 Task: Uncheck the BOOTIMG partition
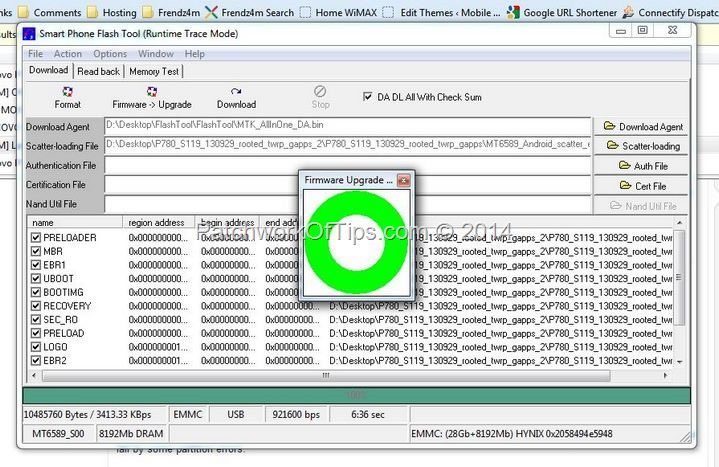point(36,292)
